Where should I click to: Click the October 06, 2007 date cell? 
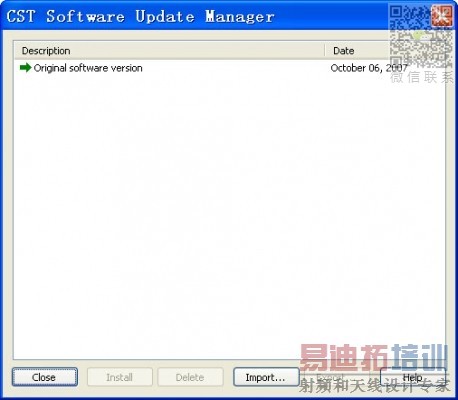pos(369,68)
